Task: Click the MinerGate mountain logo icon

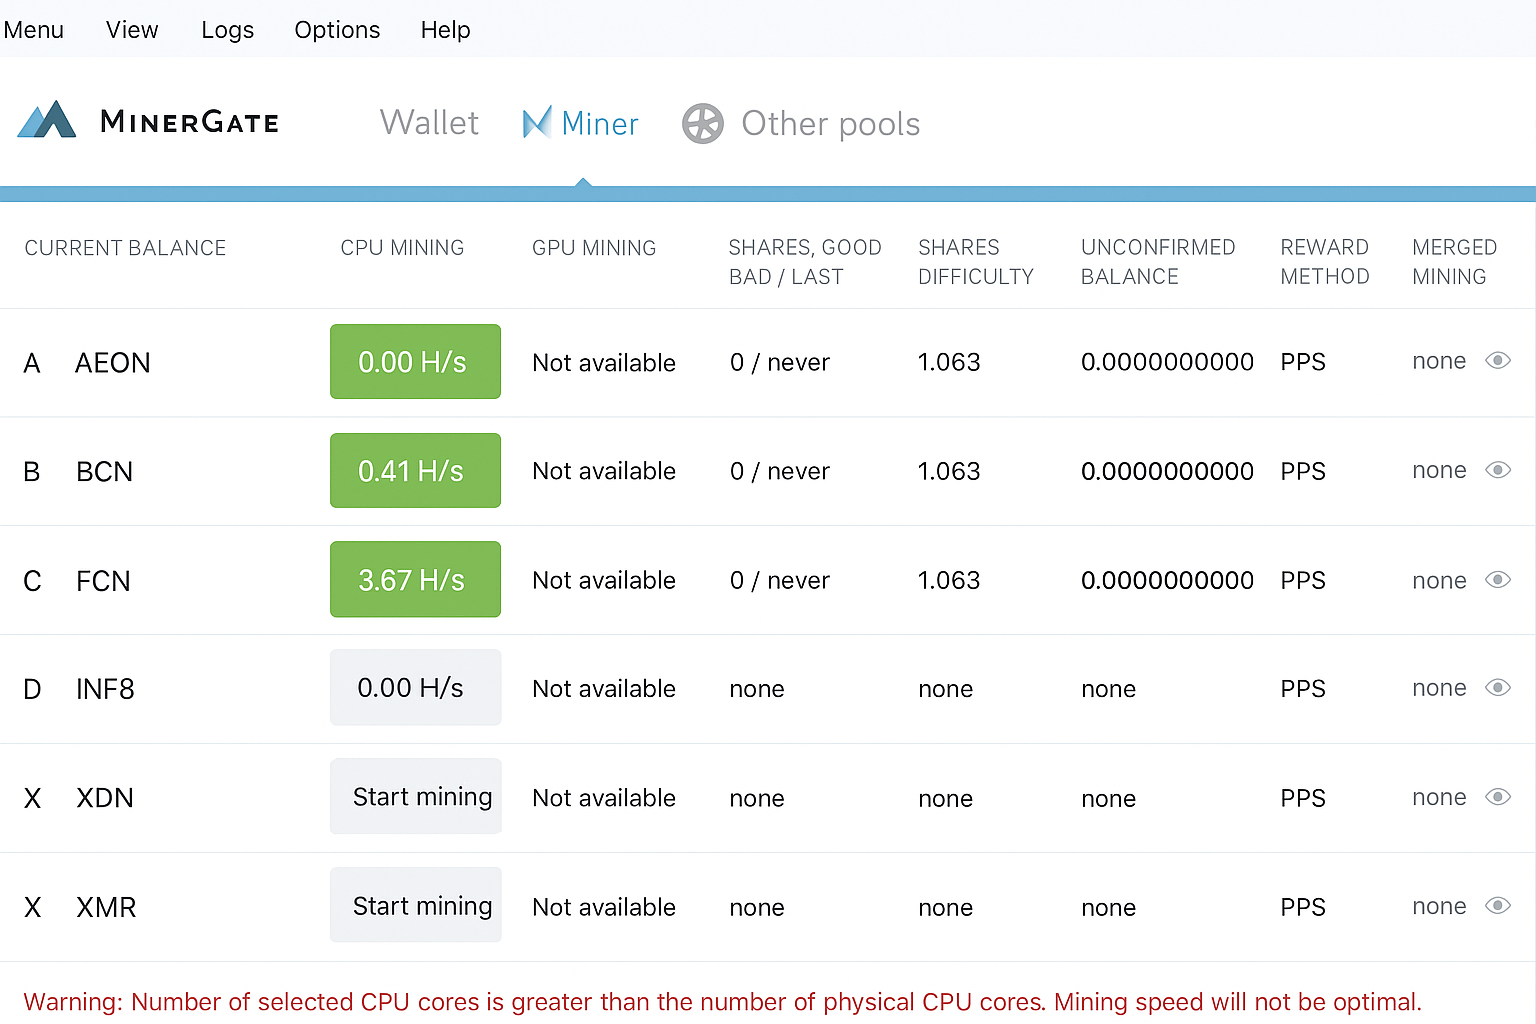Action: 47,120
